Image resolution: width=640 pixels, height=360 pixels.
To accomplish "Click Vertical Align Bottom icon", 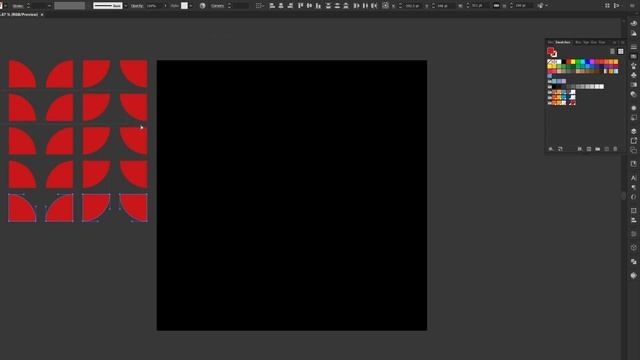I will tap(318, 6).
